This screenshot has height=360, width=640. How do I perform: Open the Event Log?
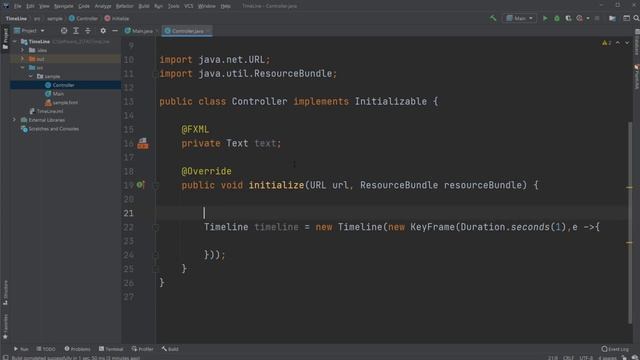tap(616, 349)
